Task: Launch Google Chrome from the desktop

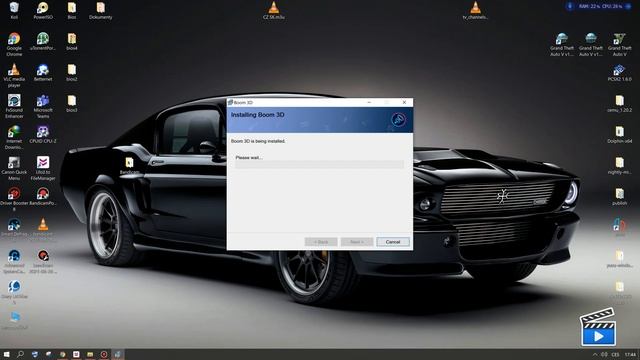Action: click(14, 44)
